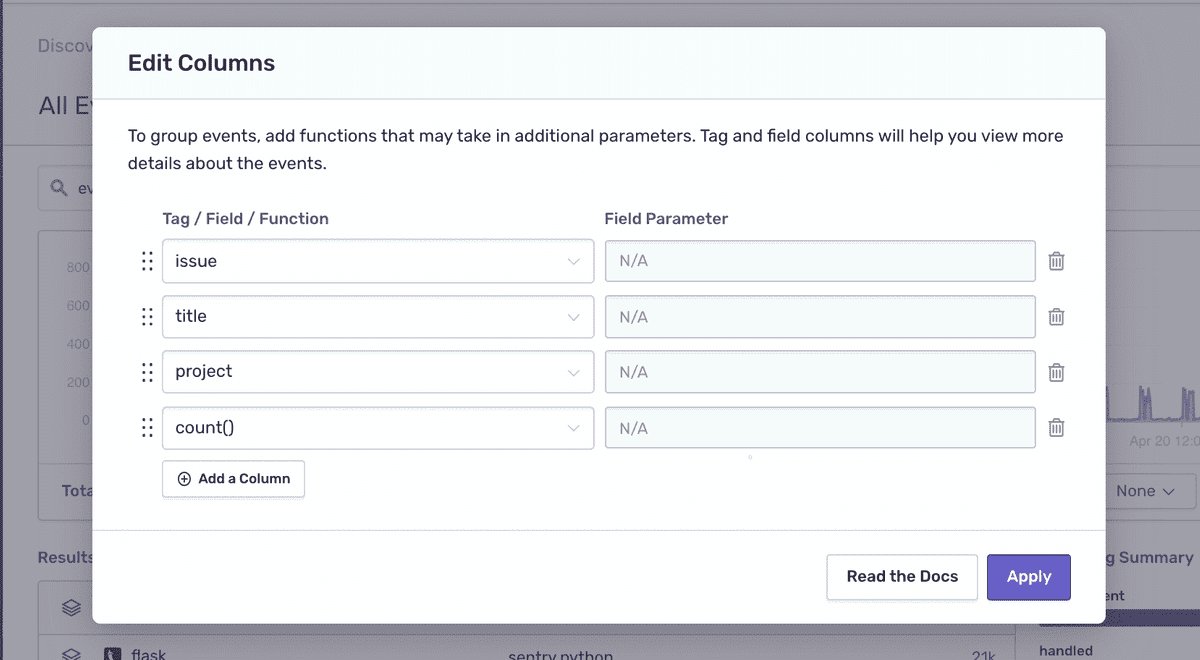The width and height of the screenshot is (1200, 660).
Task: Open Read the Docs
Action: tap(902, 577)
